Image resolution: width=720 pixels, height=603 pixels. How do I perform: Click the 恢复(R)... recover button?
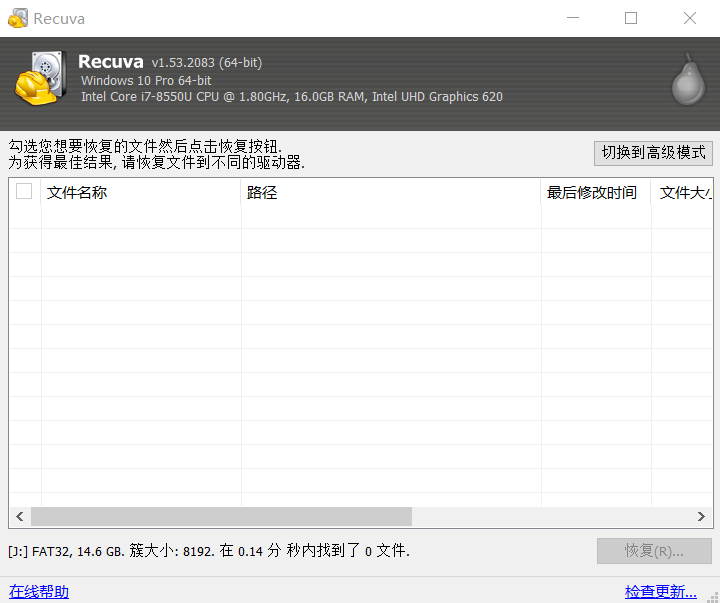654,551
